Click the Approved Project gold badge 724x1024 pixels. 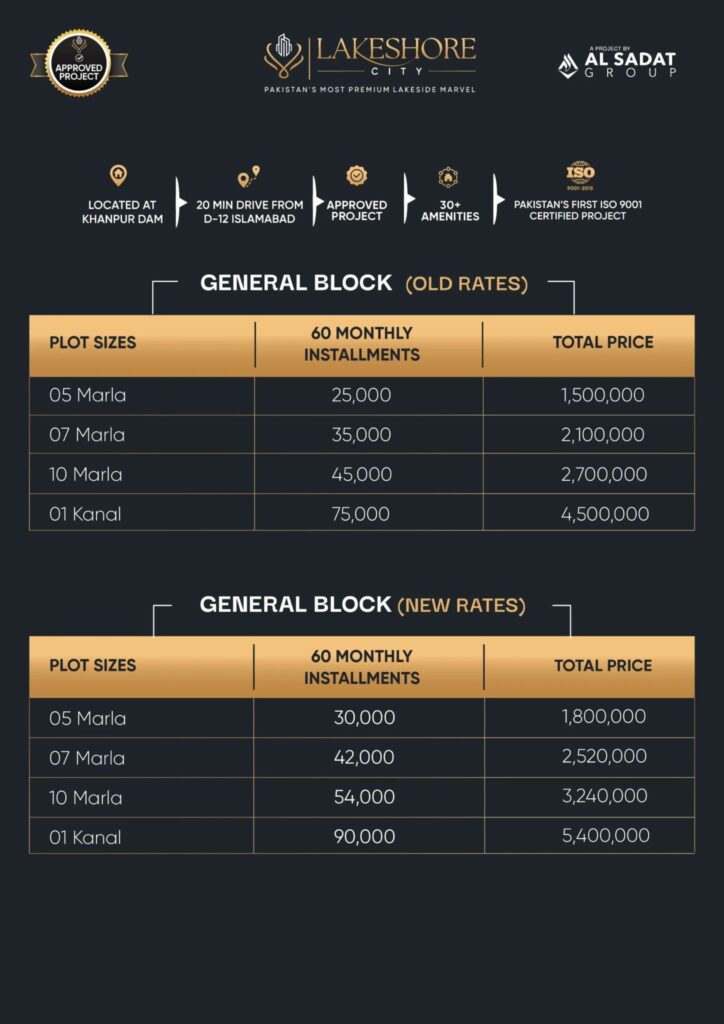pyautogui.click(x=79, y=63)
